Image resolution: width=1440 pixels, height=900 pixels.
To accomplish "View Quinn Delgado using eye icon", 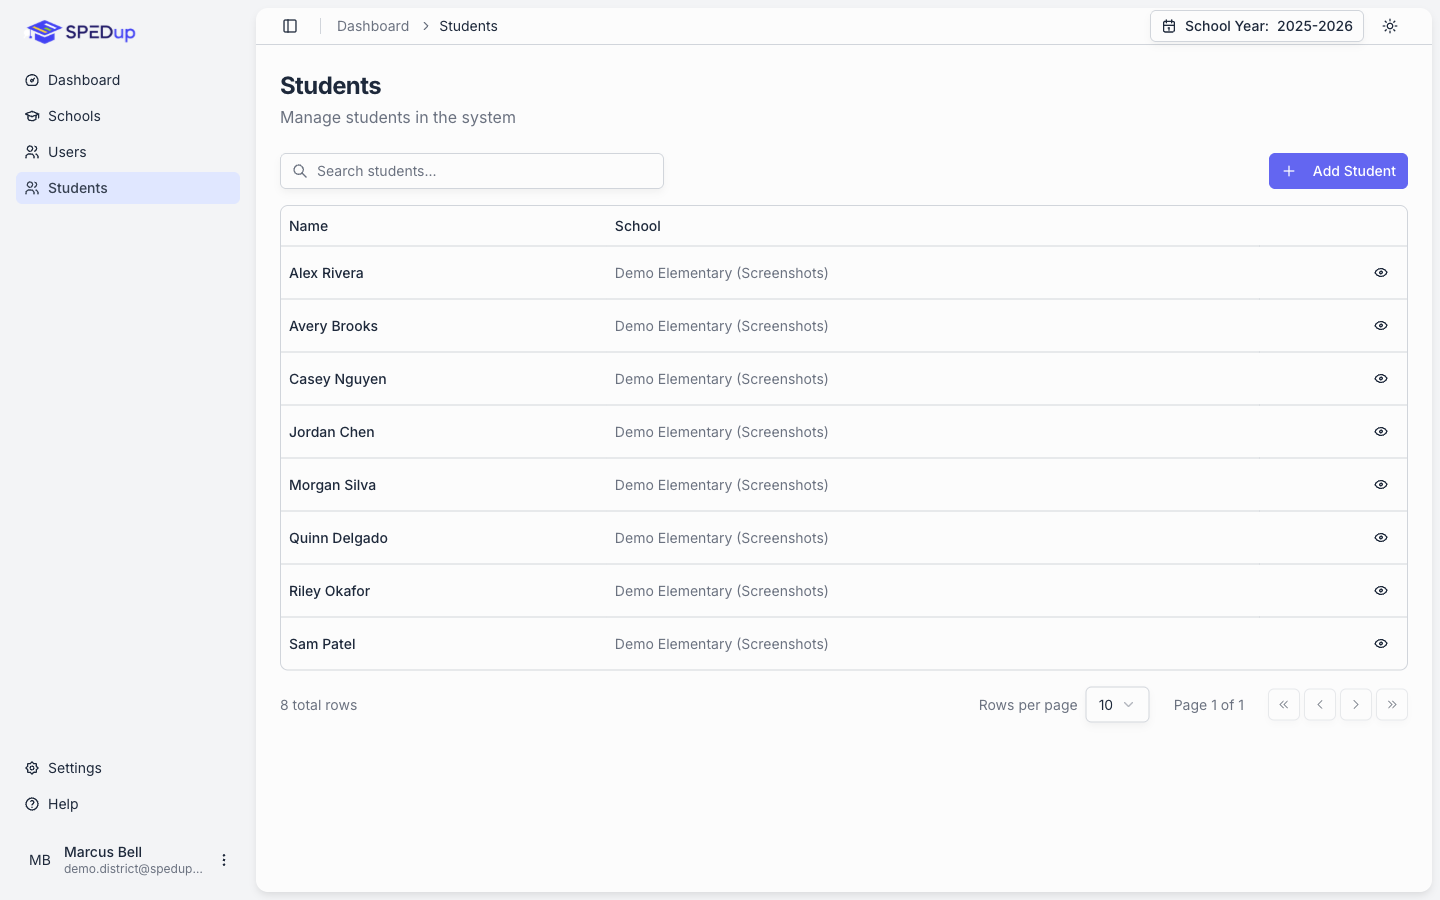I will pos(1381,538).
